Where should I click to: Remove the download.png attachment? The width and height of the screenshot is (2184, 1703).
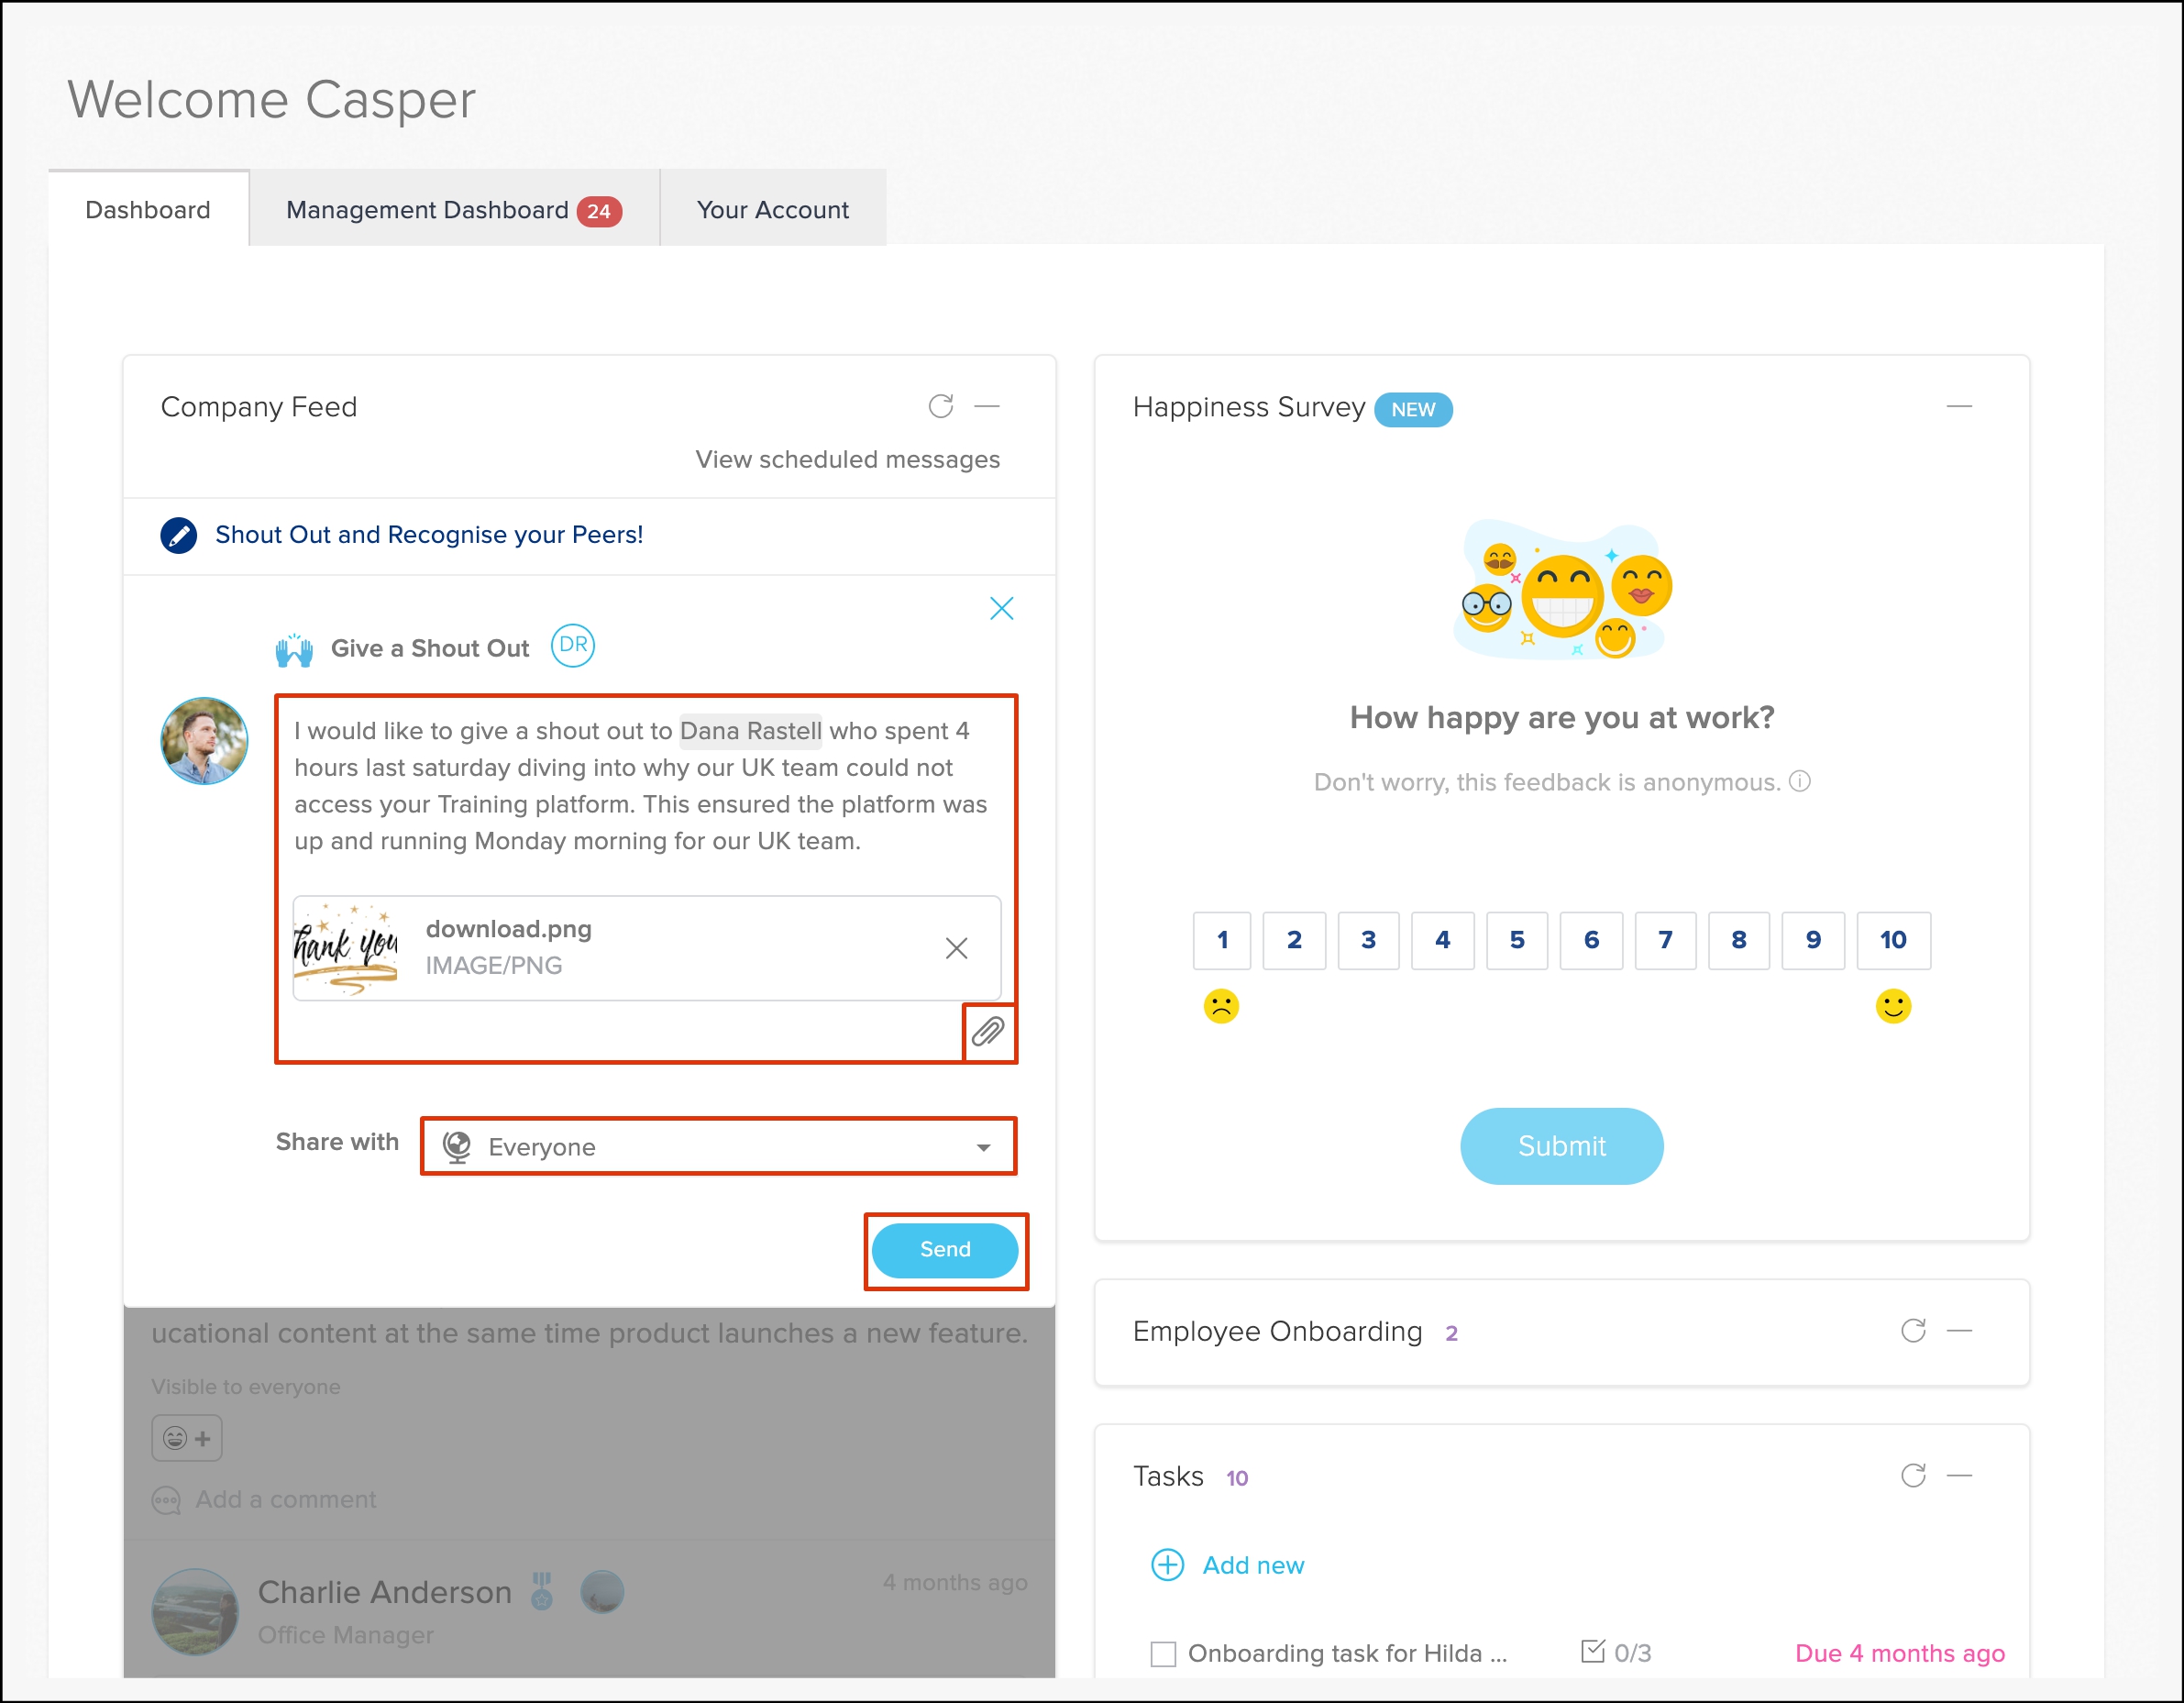(x=956, y=948)
